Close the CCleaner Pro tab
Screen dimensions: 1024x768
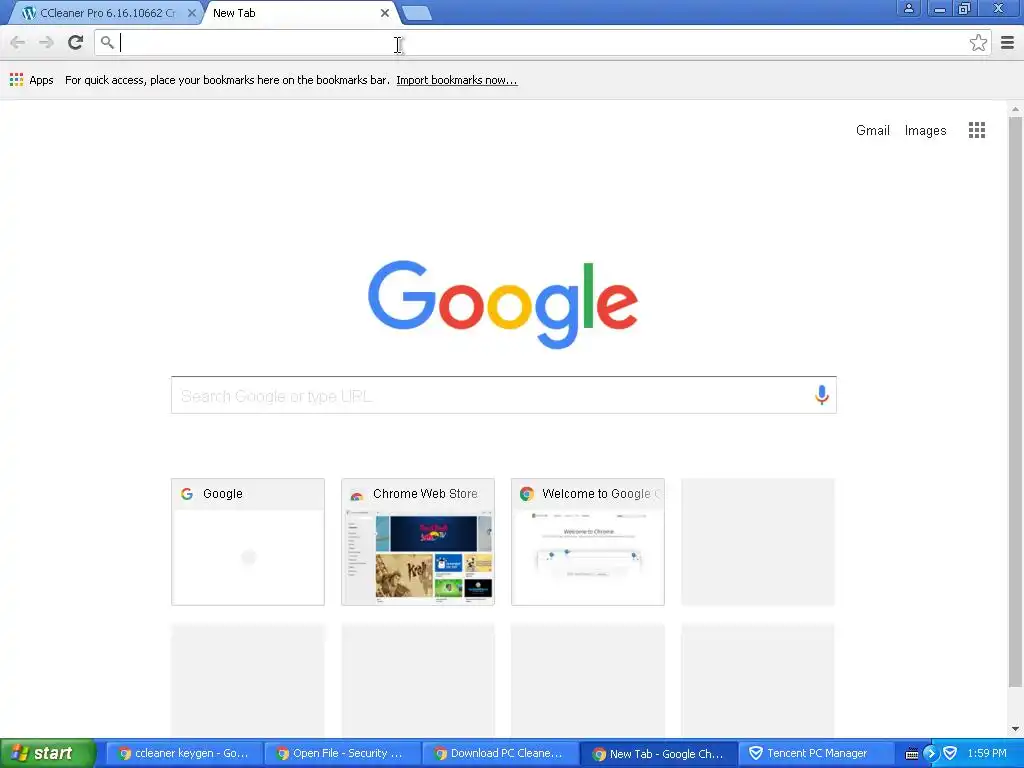pyautogui.click(x=191, y=13)
